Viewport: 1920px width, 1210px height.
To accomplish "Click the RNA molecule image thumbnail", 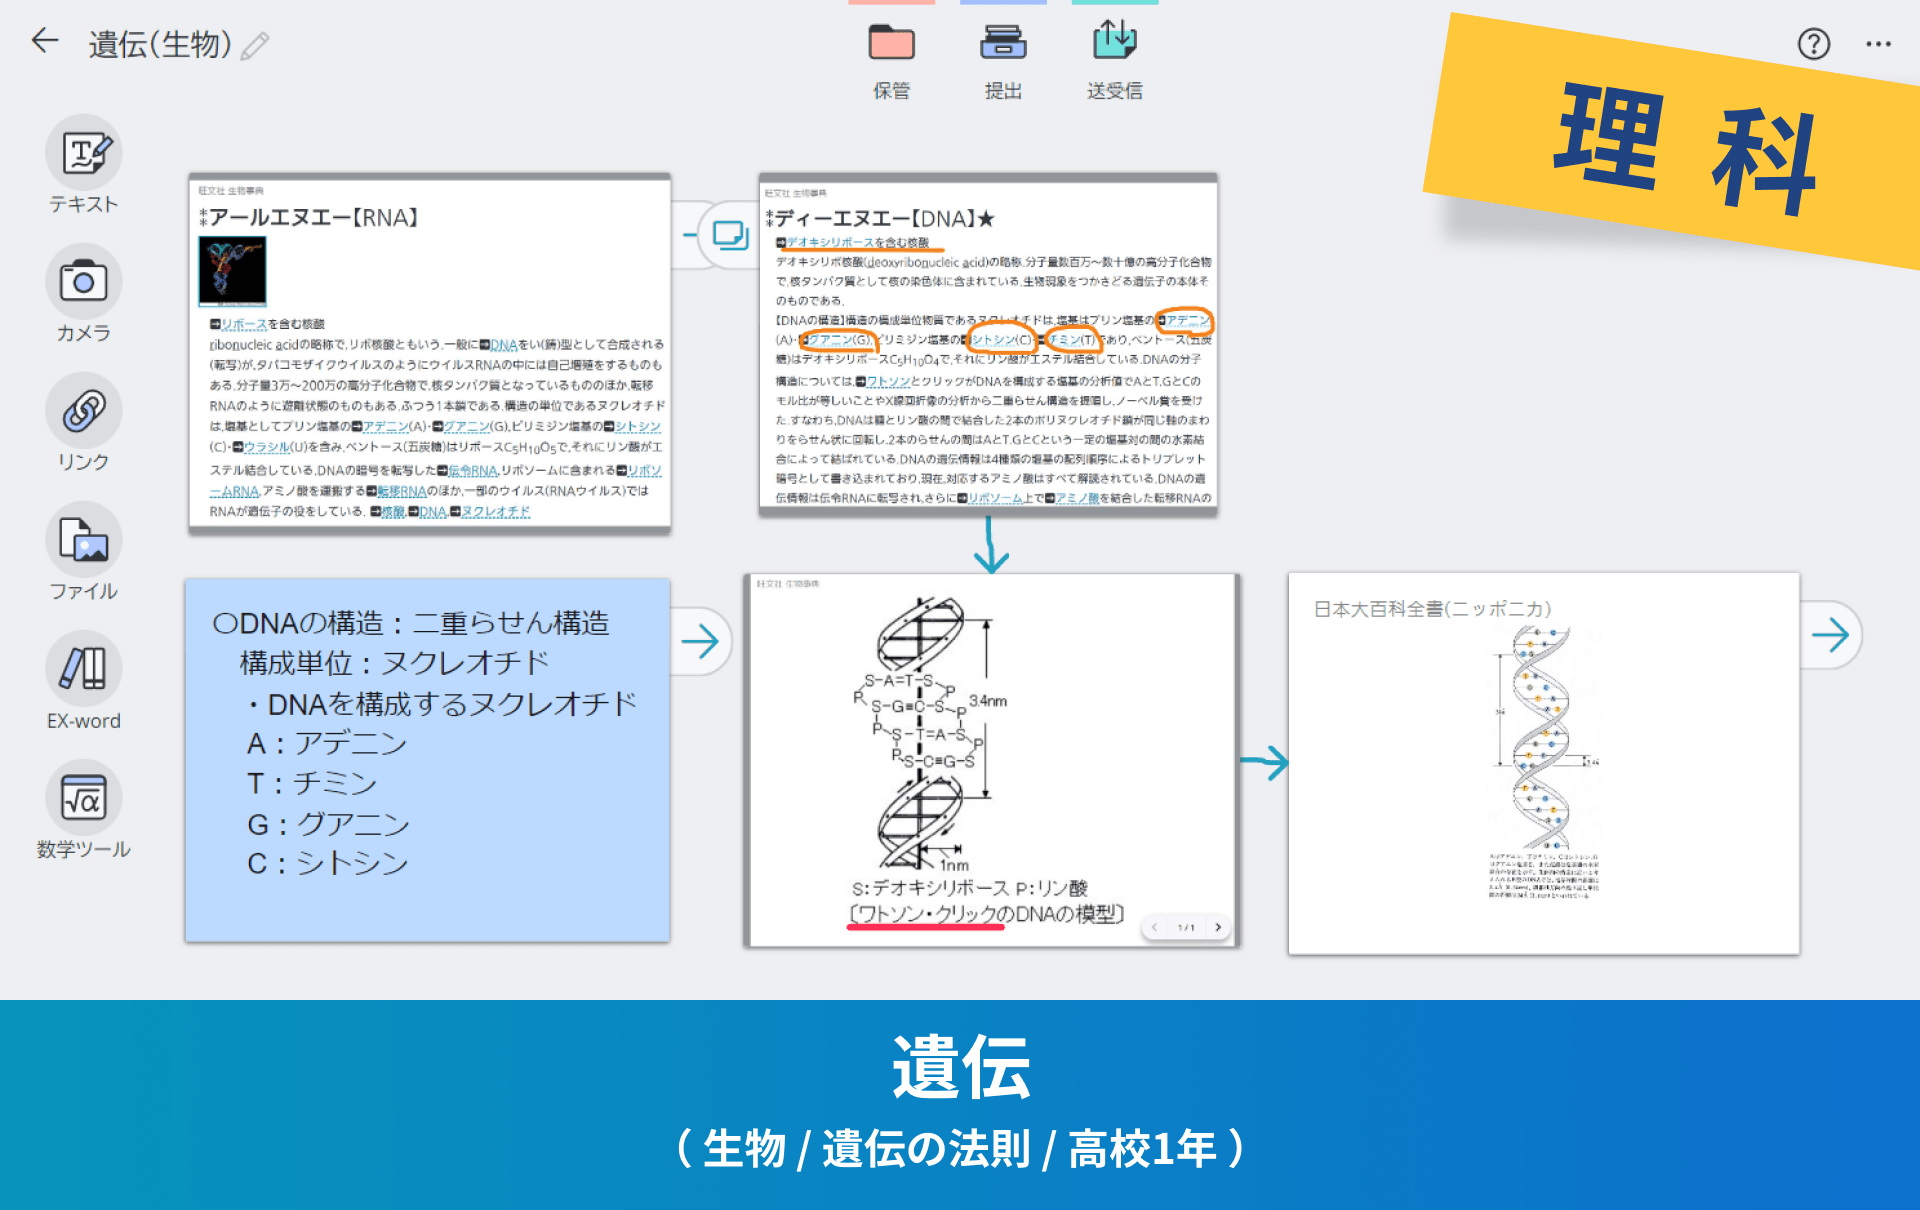I will pos(233,270).
